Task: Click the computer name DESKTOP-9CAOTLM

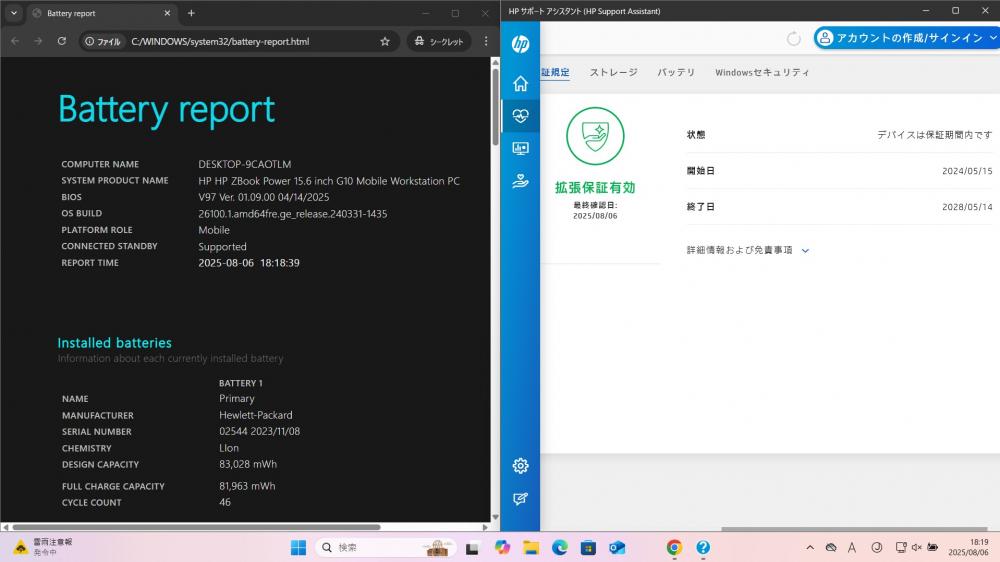Action: coord(245,164)
